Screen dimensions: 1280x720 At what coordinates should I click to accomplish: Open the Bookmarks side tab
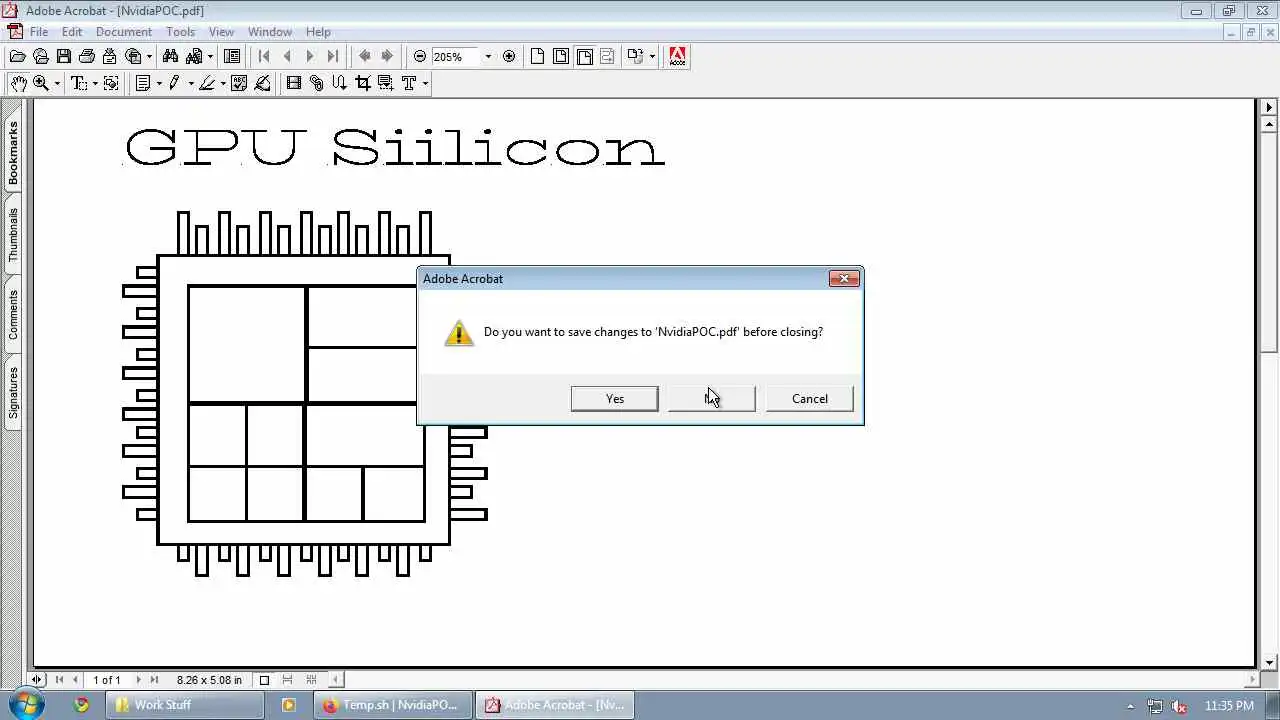click(x=13, y=153)
